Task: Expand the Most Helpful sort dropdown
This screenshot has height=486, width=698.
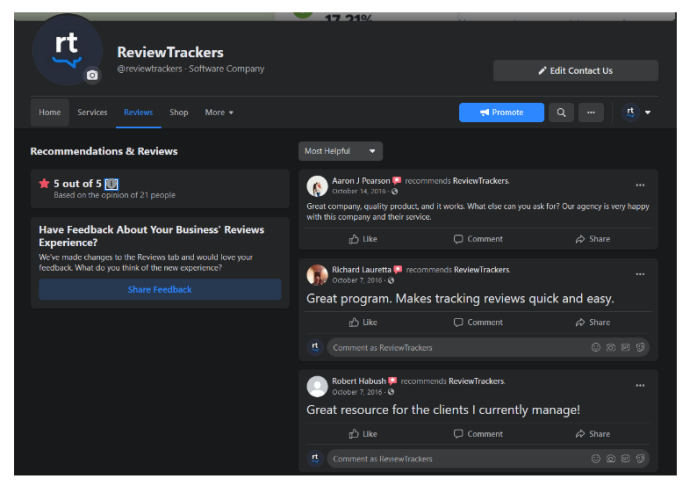Action: coord(341,151)
